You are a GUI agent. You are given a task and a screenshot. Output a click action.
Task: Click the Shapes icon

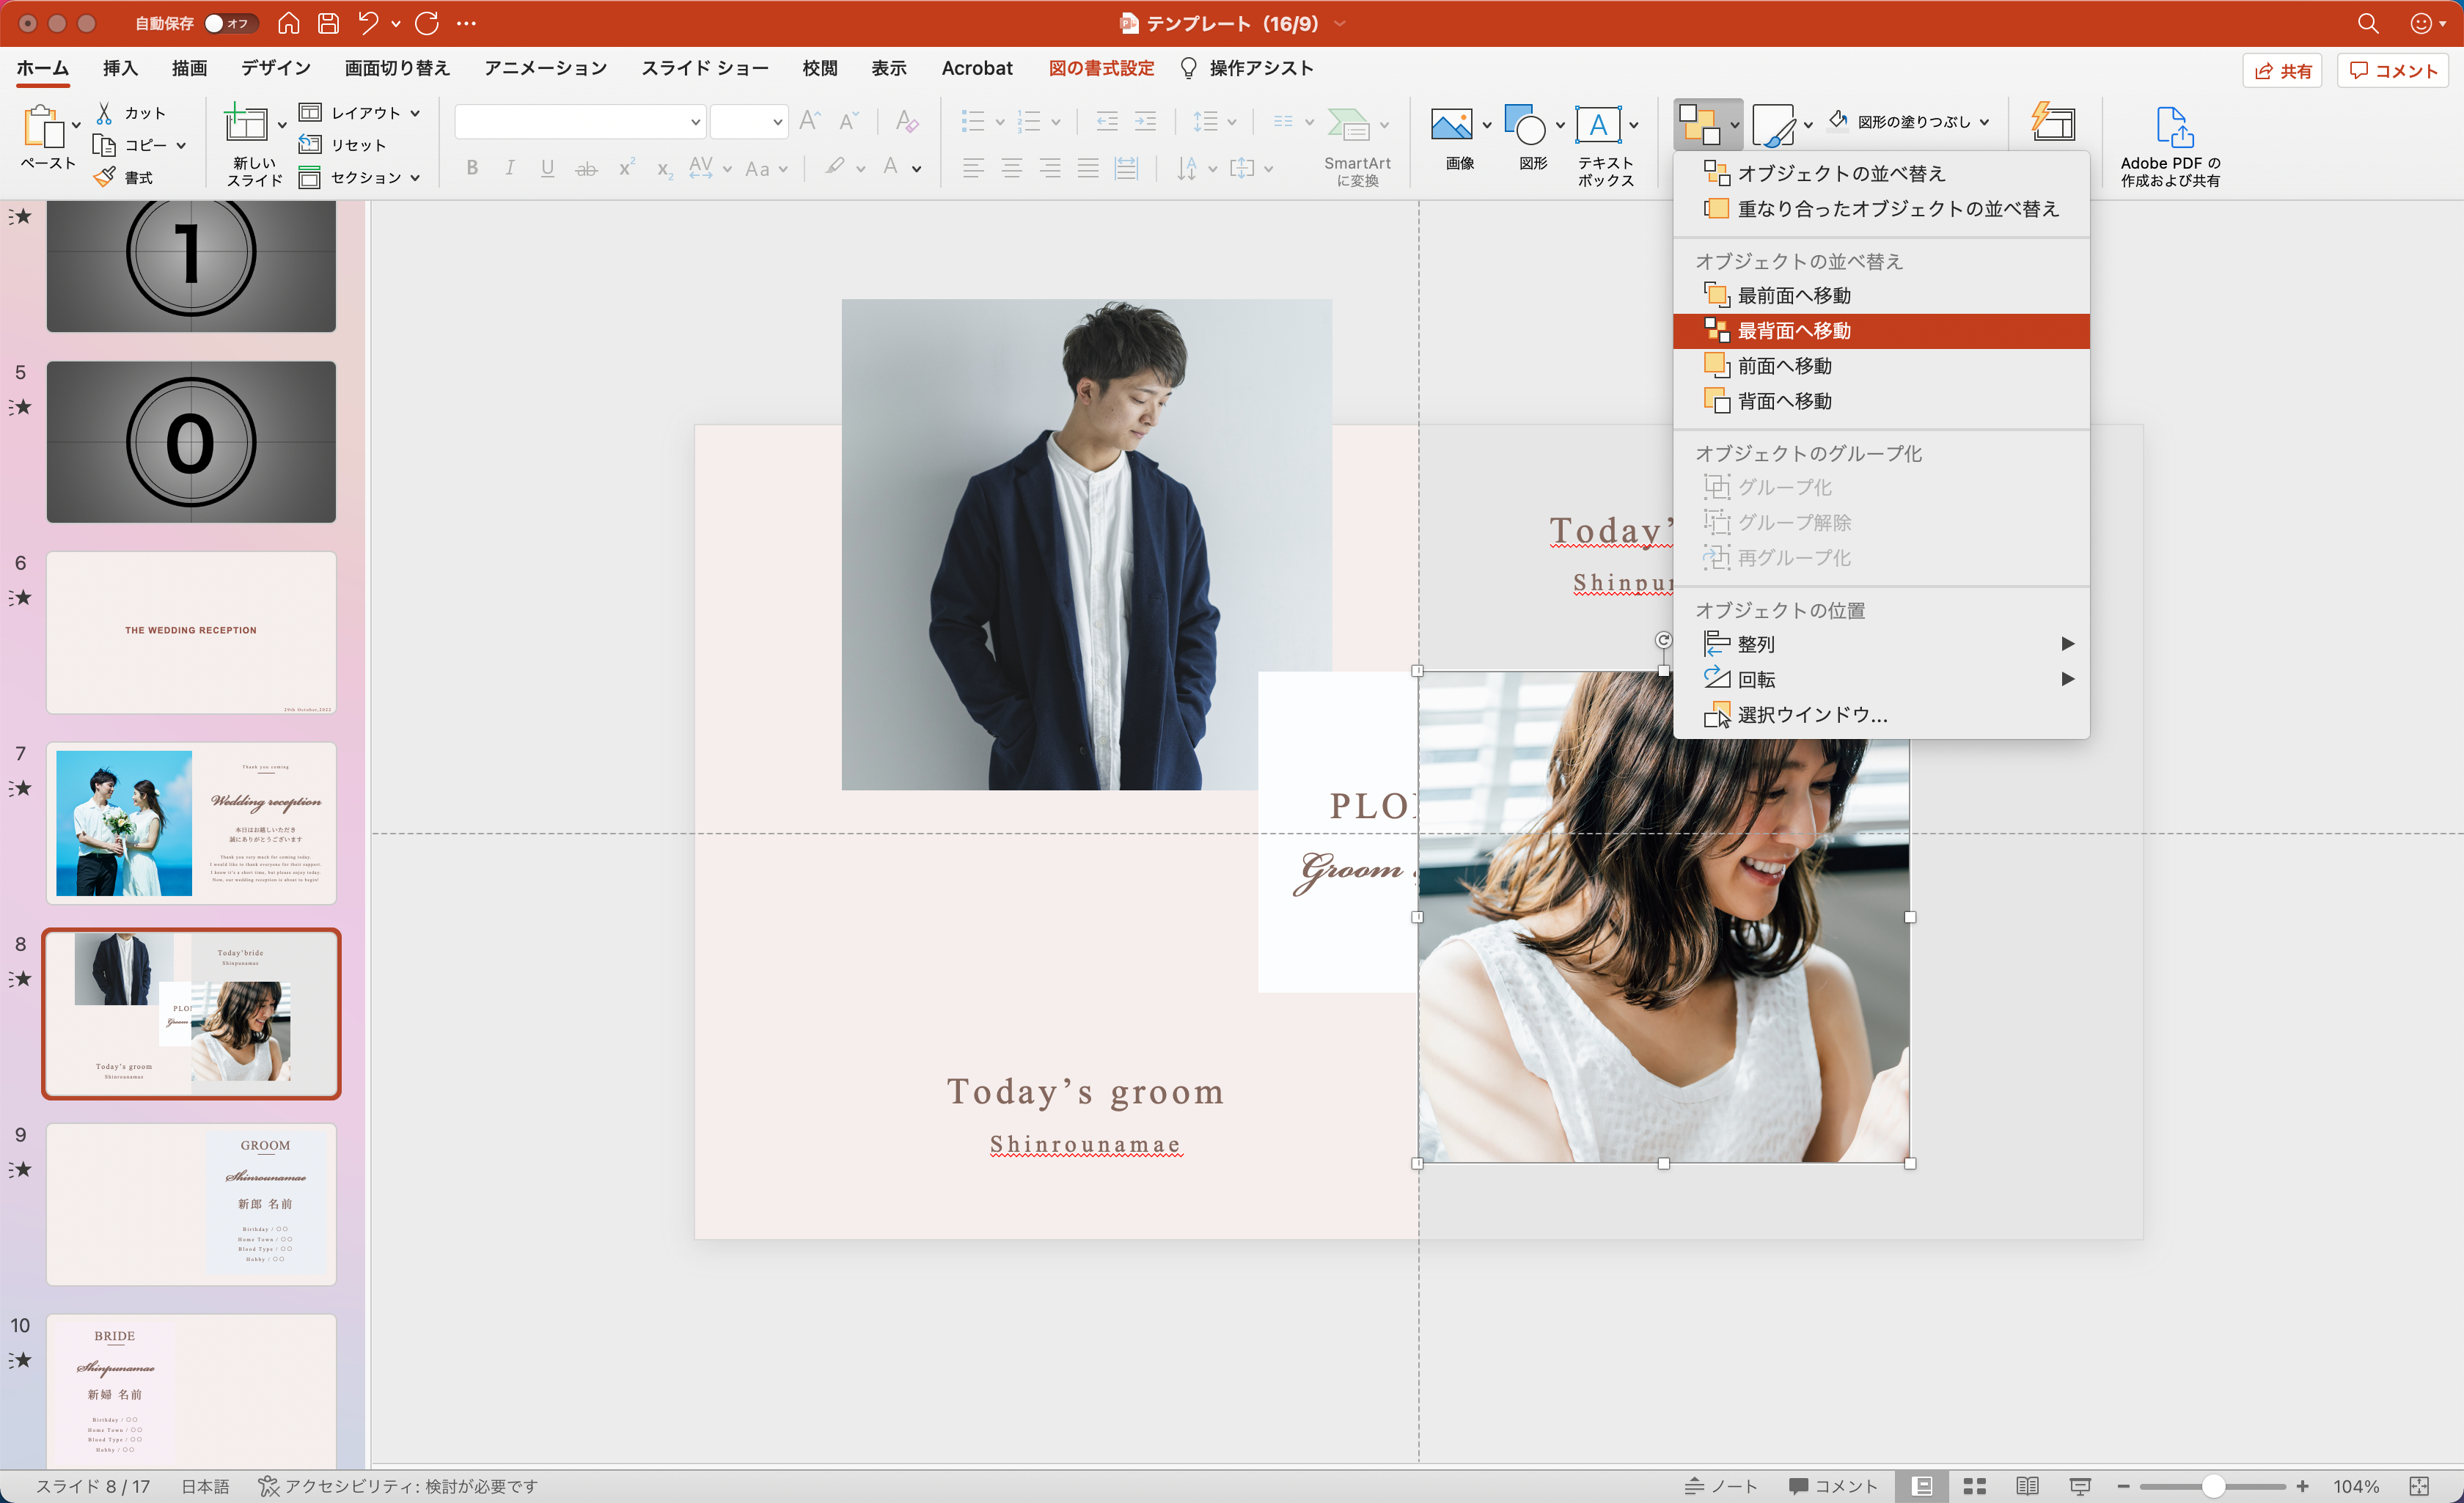point(1525,125)
